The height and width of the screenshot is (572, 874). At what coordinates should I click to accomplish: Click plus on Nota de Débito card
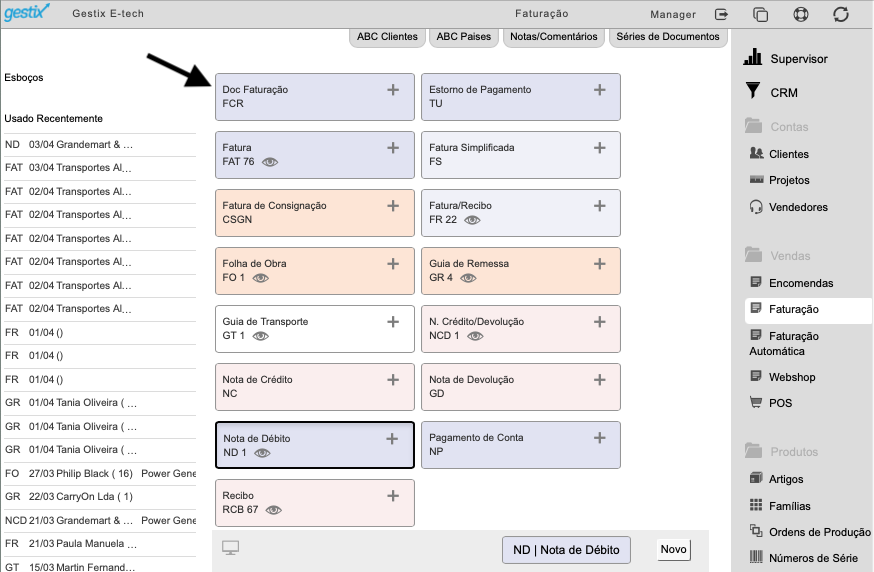(392, 439)
